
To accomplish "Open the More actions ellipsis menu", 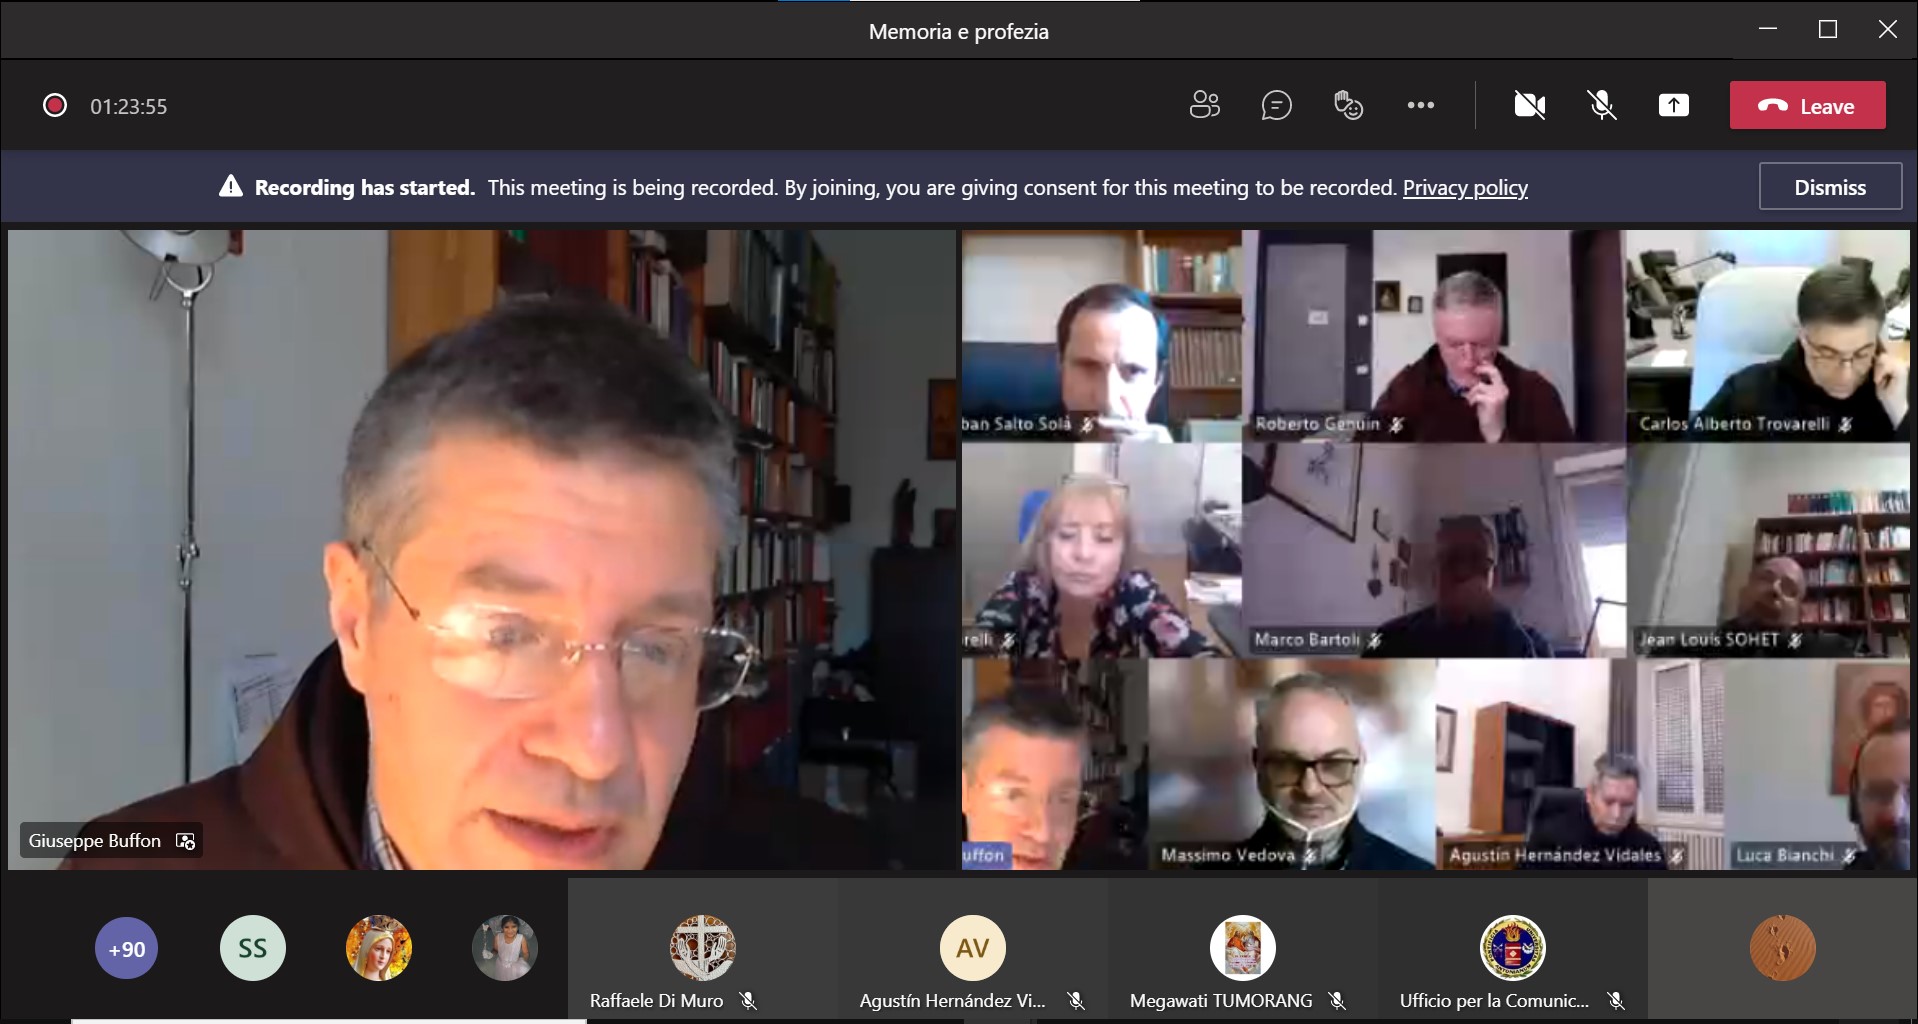I will pos(1420,105).
